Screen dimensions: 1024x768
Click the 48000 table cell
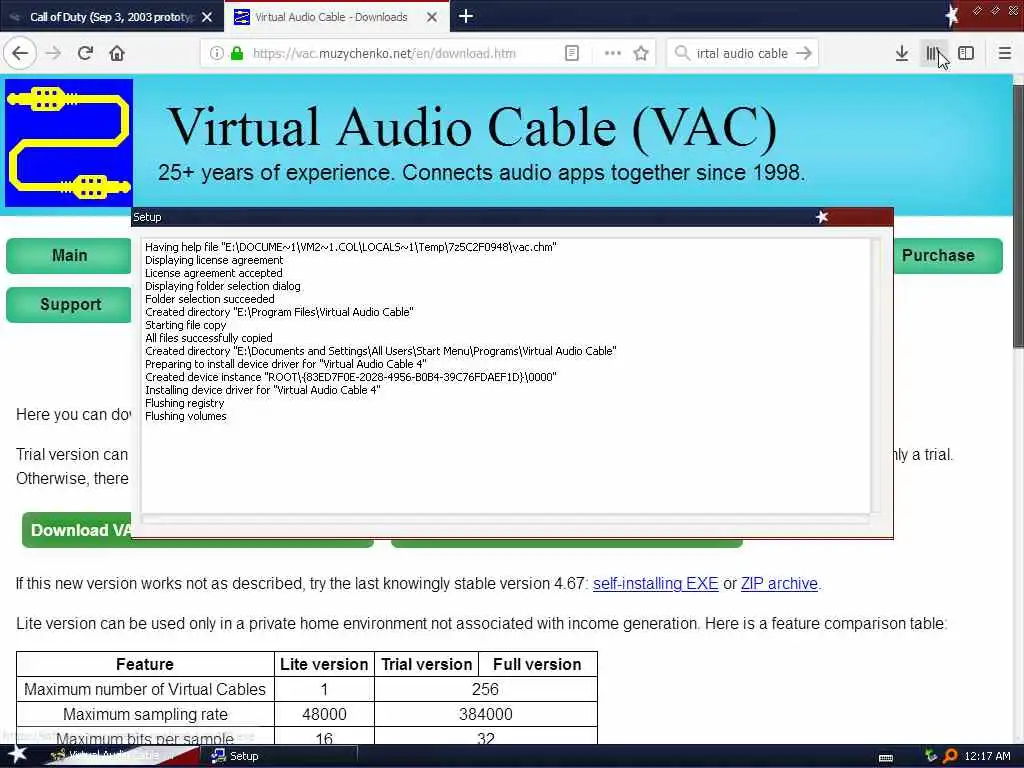pos(324,714)
